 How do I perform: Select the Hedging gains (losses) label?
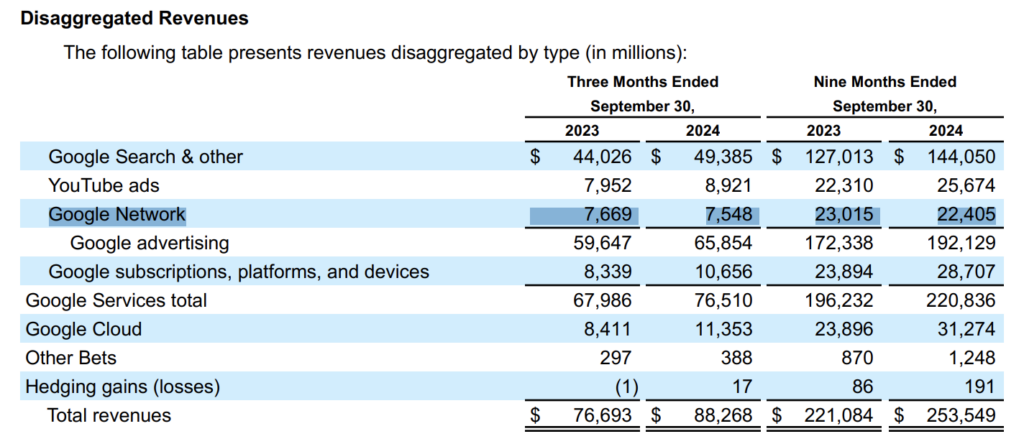click(x=122, y=387)
